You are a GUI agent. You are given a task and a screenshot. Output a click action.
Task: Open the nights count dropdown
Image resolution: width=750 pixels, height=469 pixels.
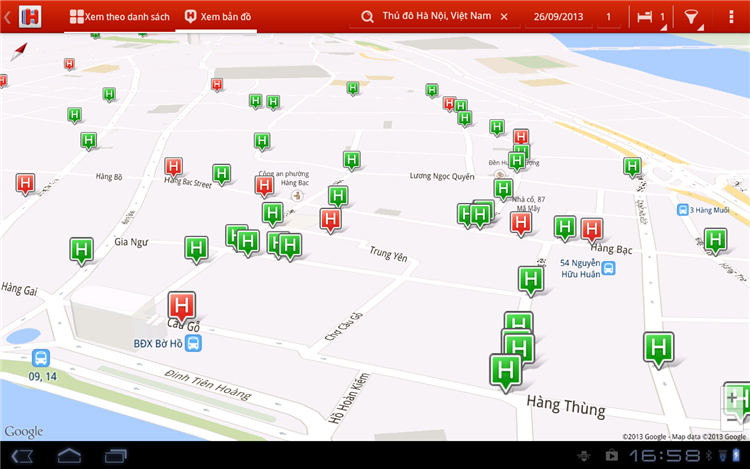tap(608, 17)
